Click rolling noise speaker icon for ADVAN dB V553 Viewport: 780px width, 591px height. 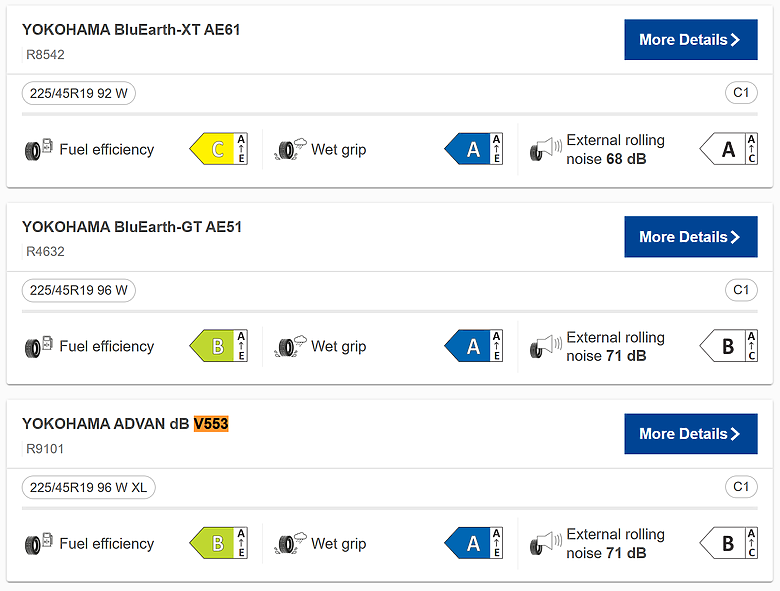point(544,544)
